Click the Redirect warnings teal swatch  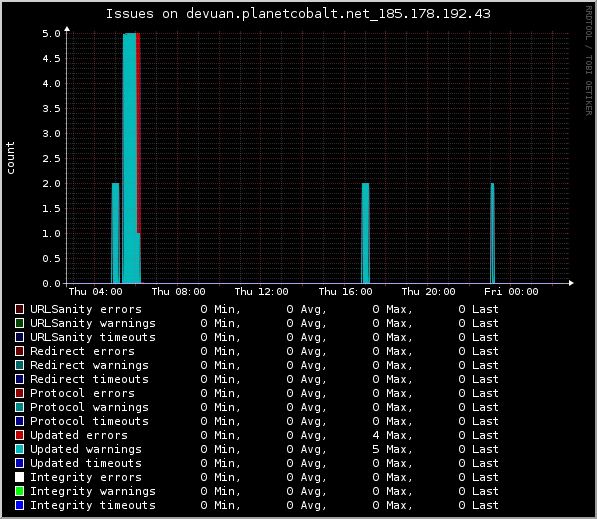point(19,365)
